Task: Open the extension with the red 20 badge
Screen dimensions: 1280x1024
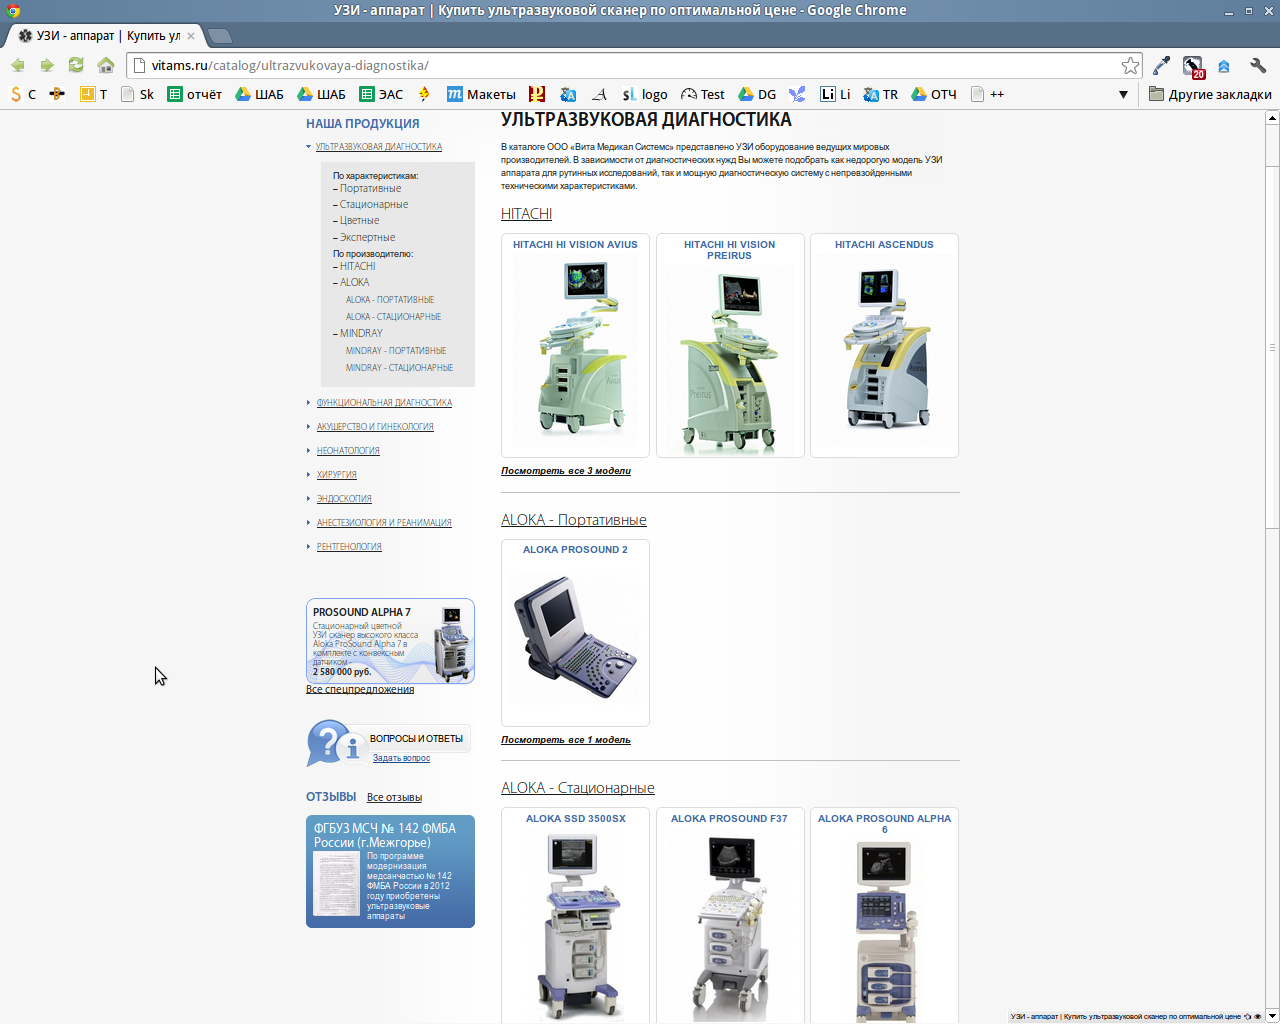Action: 1193,67
